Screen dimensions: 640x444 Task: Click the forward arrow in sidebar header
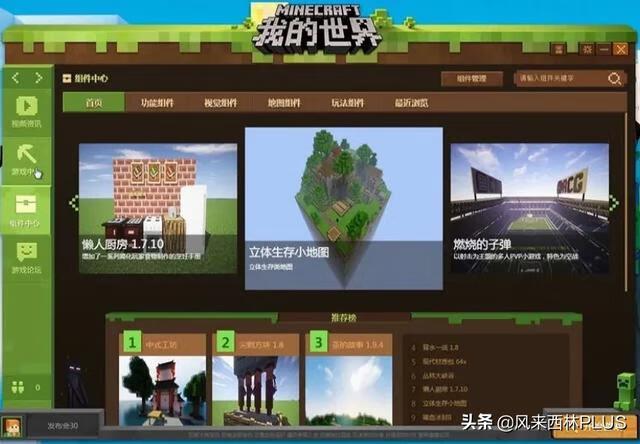click(39, 77)
